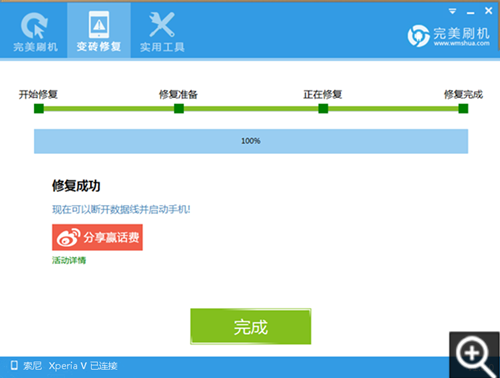Click the 修复准备 step marker
Viewport: 500px width, 378px height.
tap(179, 108)
